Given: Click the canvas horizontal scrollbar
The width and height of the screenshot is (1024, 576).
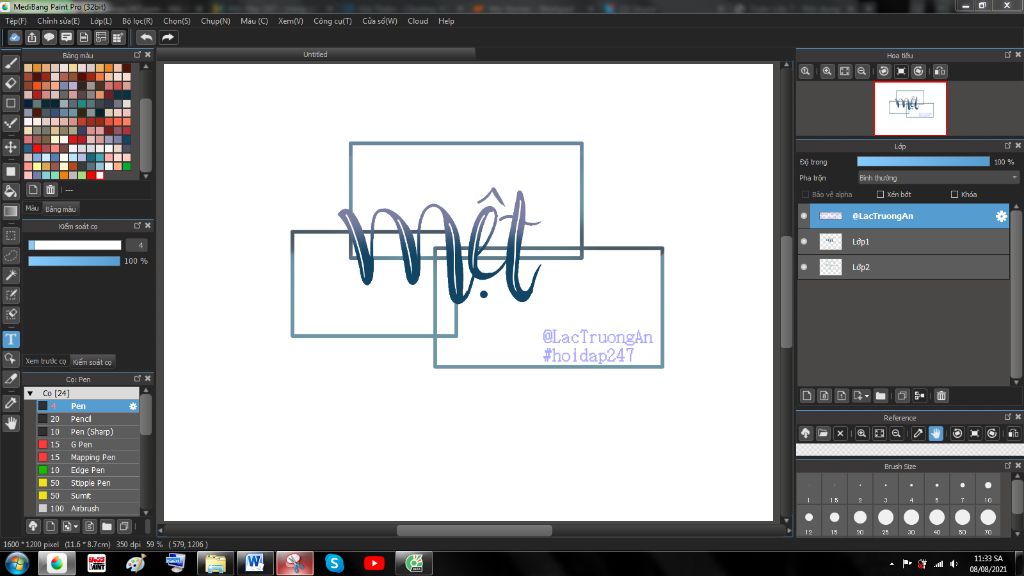Looking at the screenshot, I should [474, 530].
